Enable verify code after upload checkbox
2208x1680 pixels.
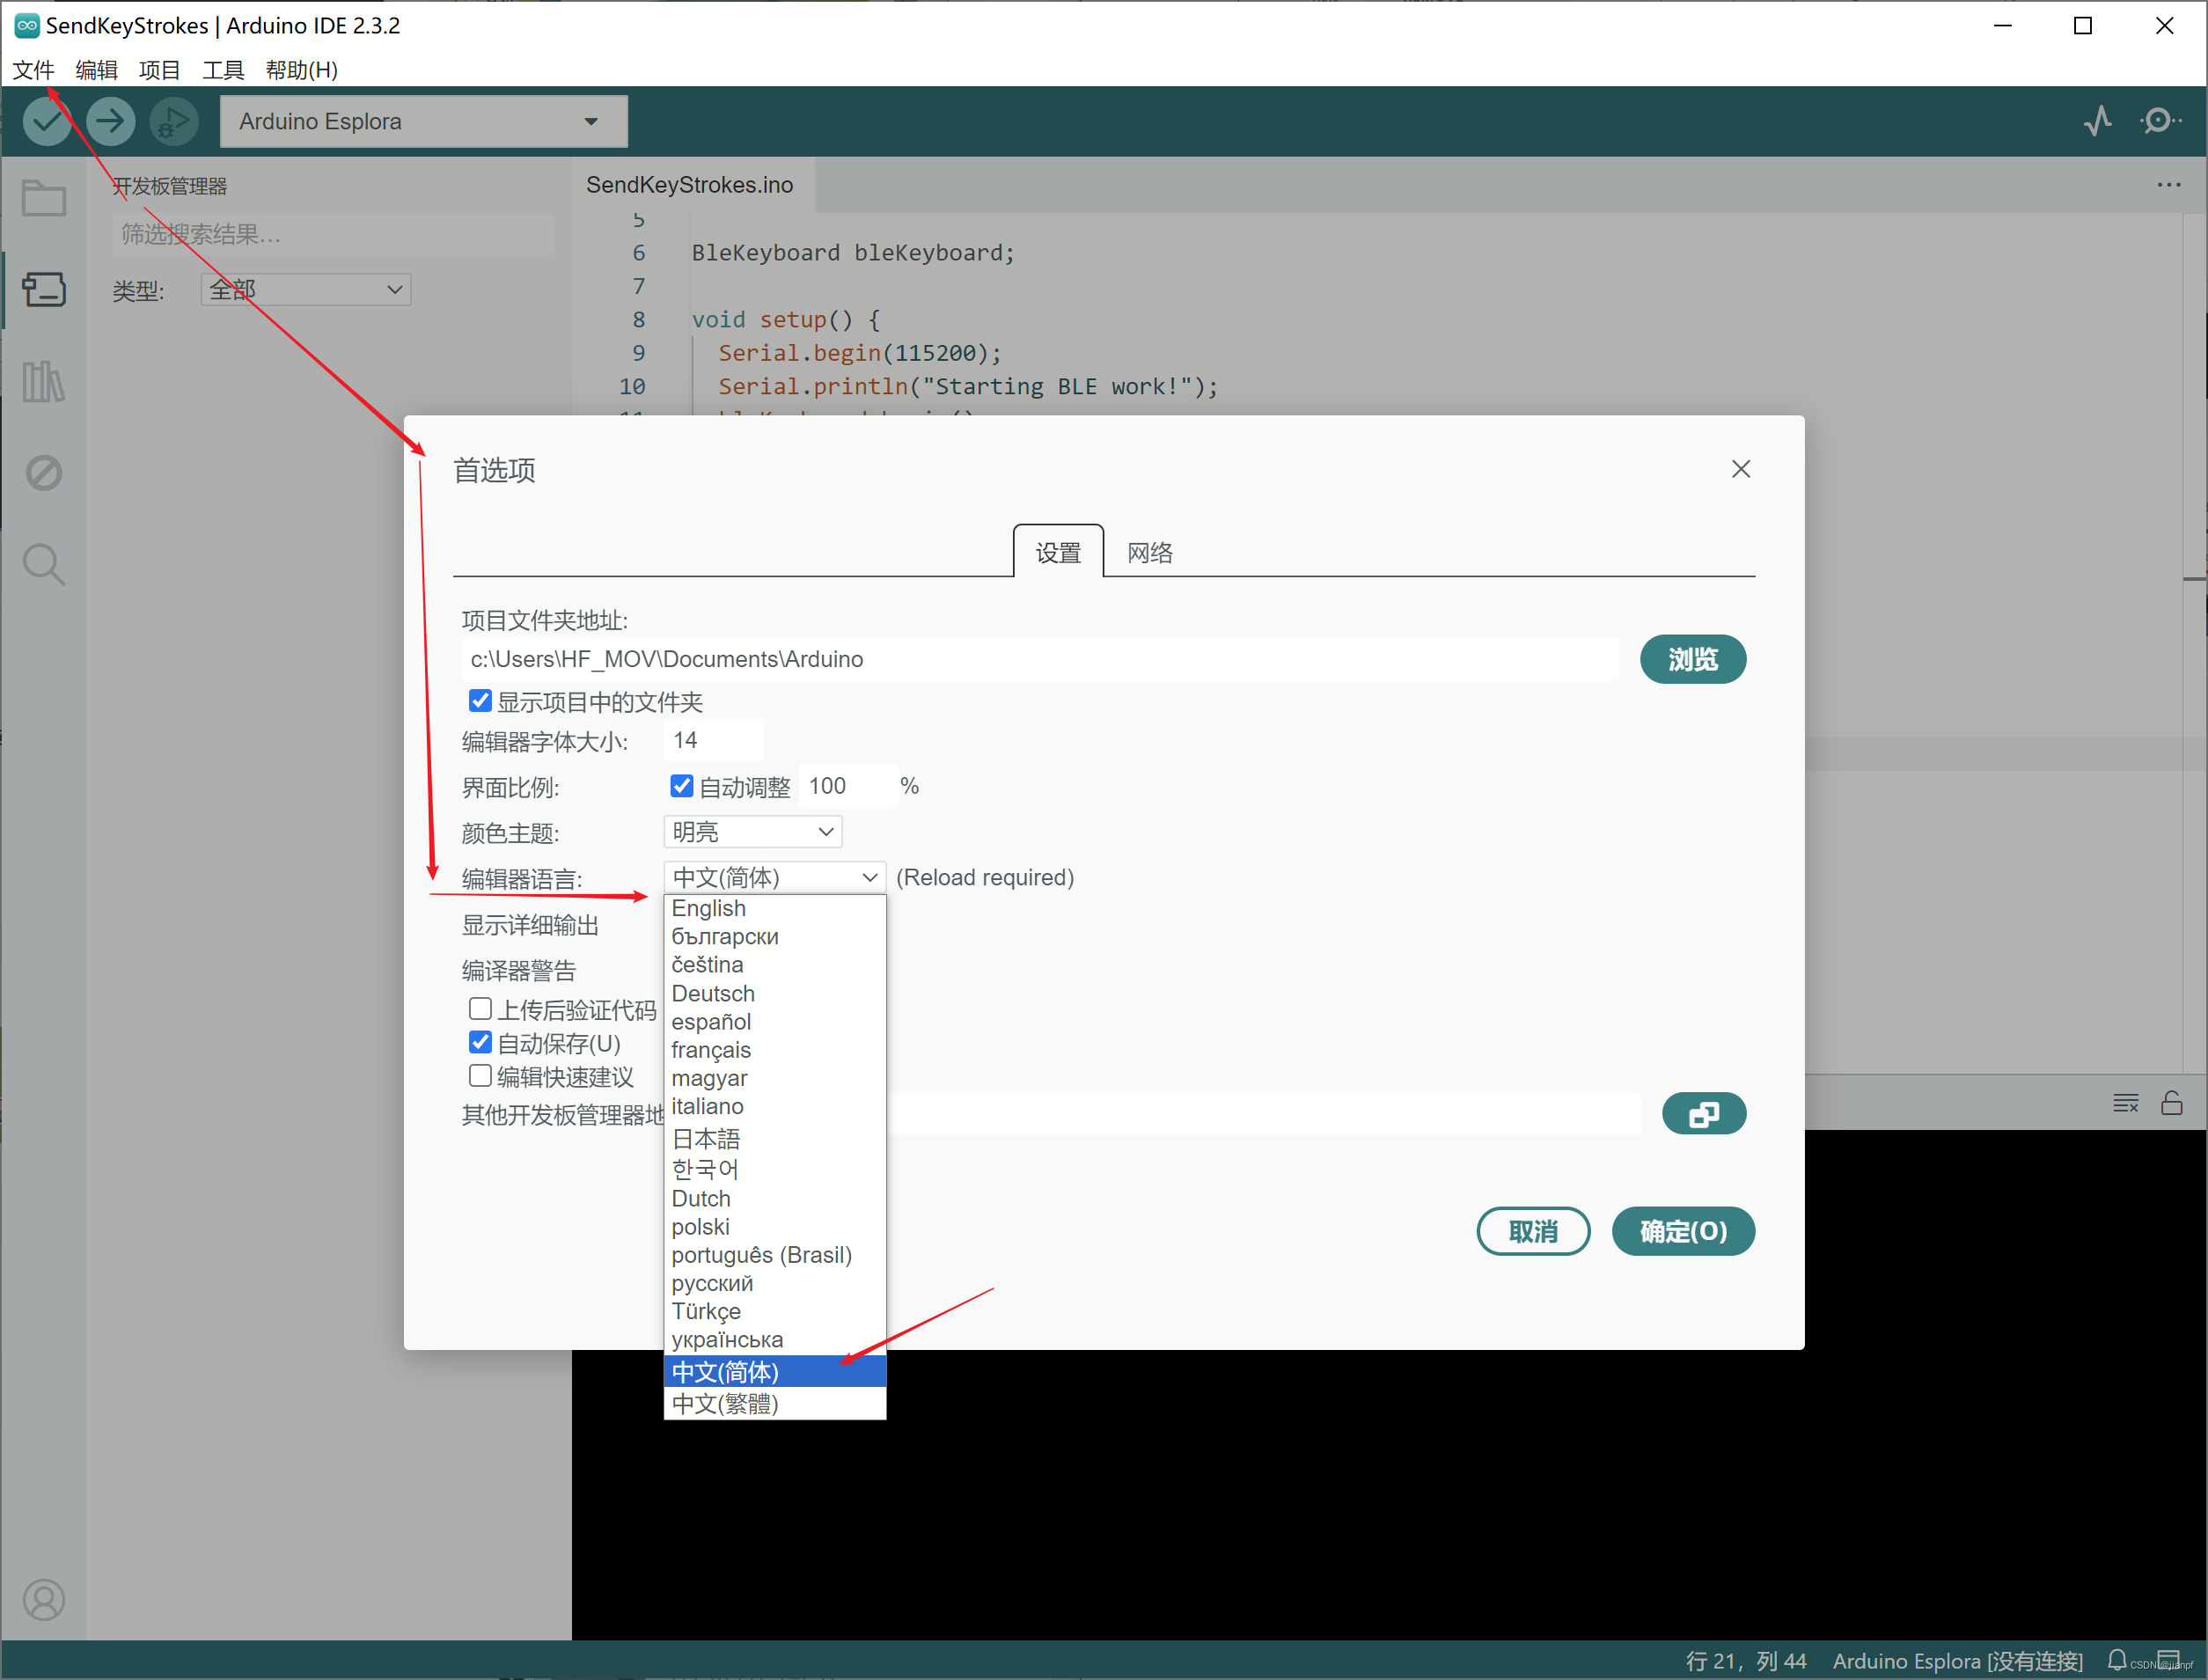480,1008
